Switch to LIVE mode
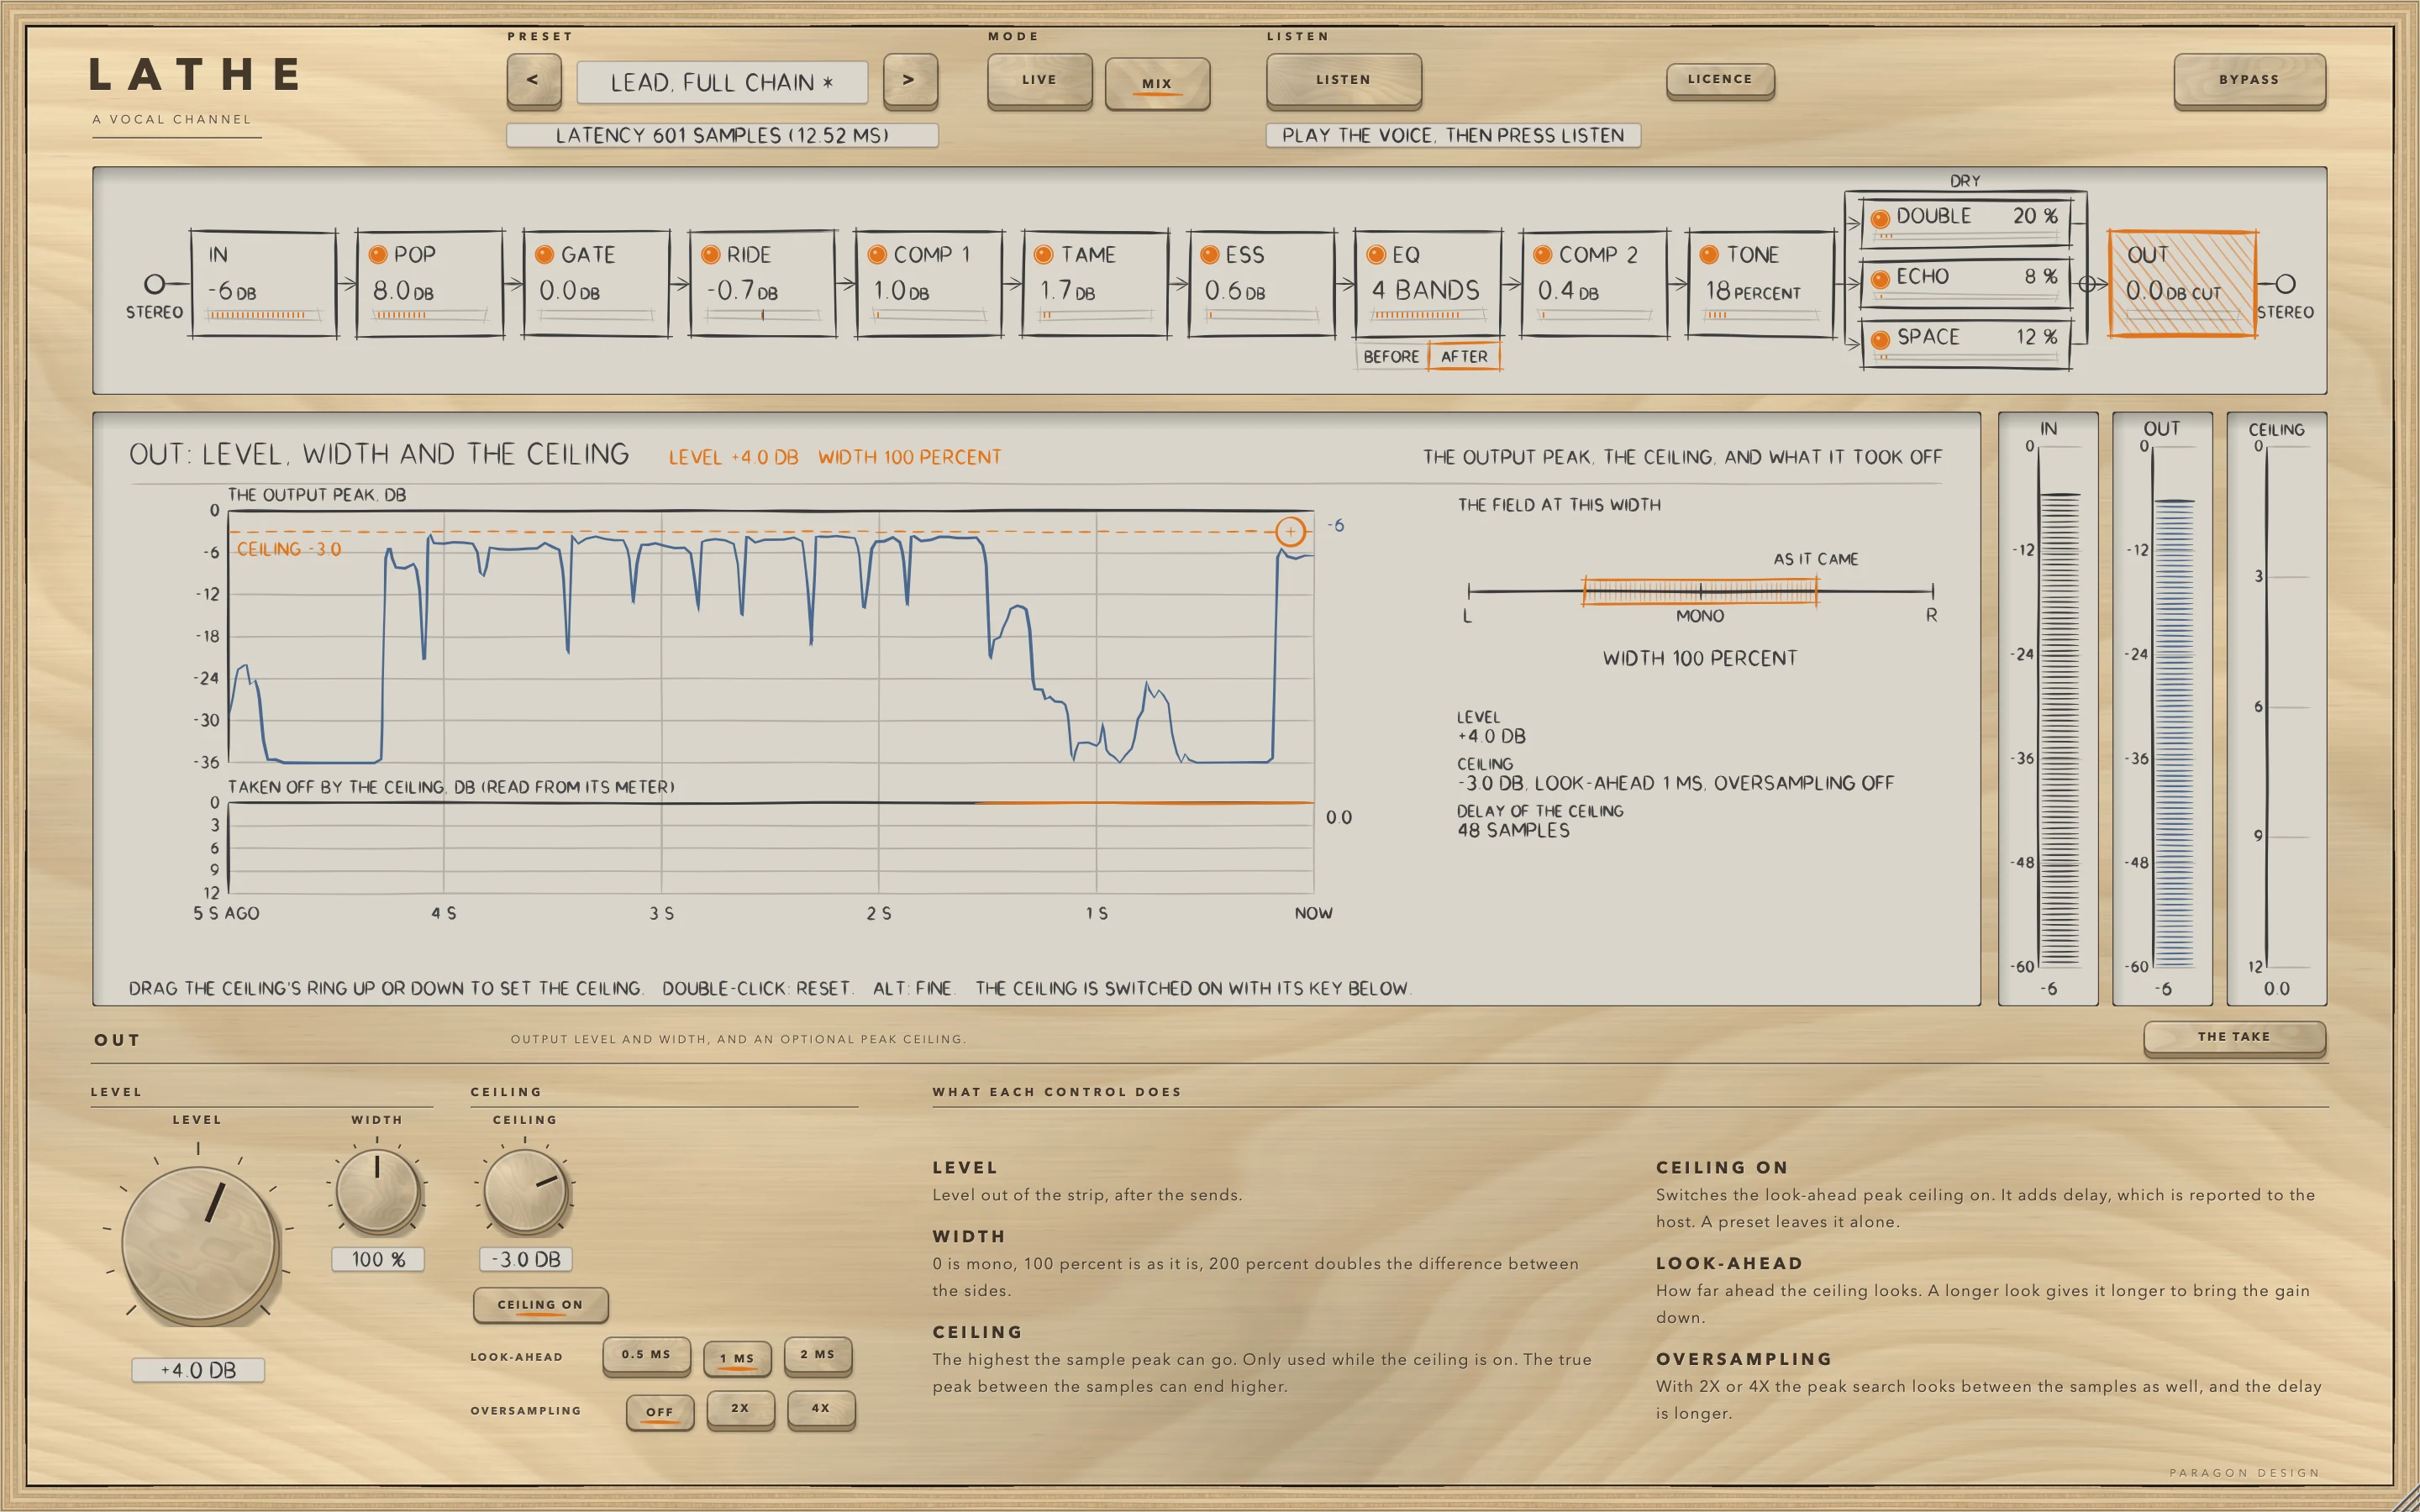 click(1039, 80)
